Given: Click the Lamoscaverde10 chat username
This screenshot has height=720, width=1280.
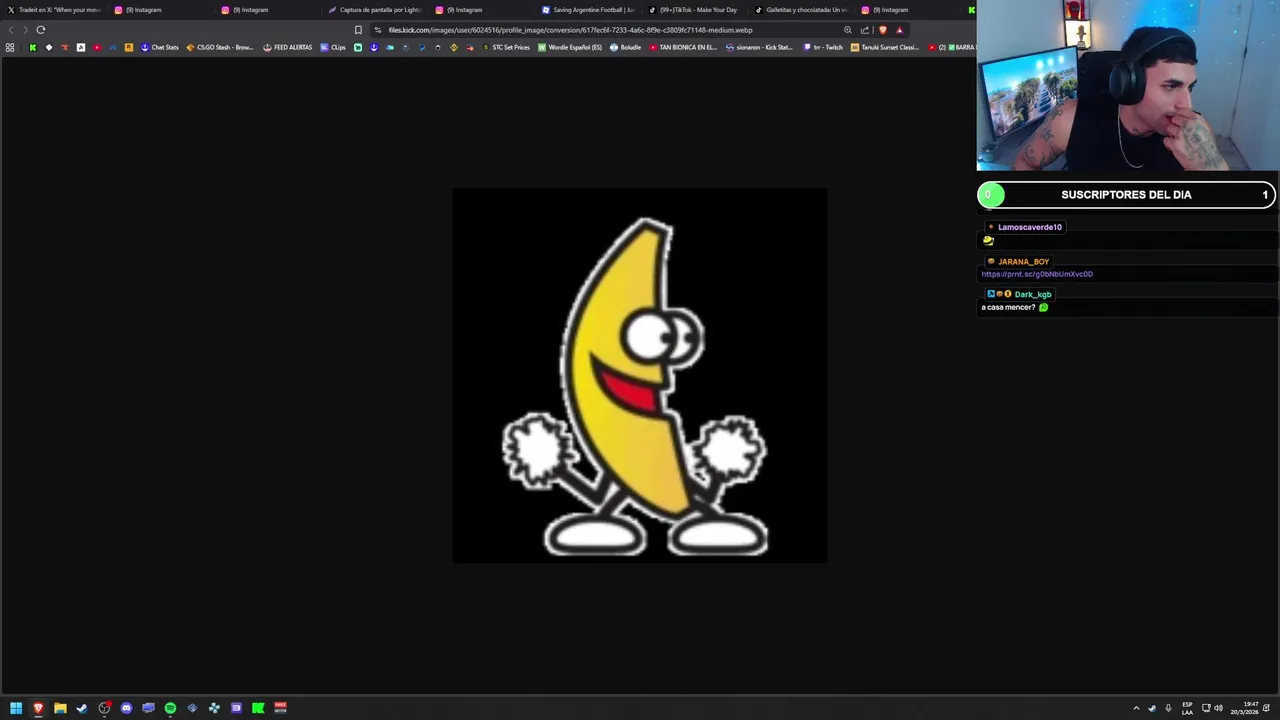Looking at the screenshot, I should (x=1029, y=227).
